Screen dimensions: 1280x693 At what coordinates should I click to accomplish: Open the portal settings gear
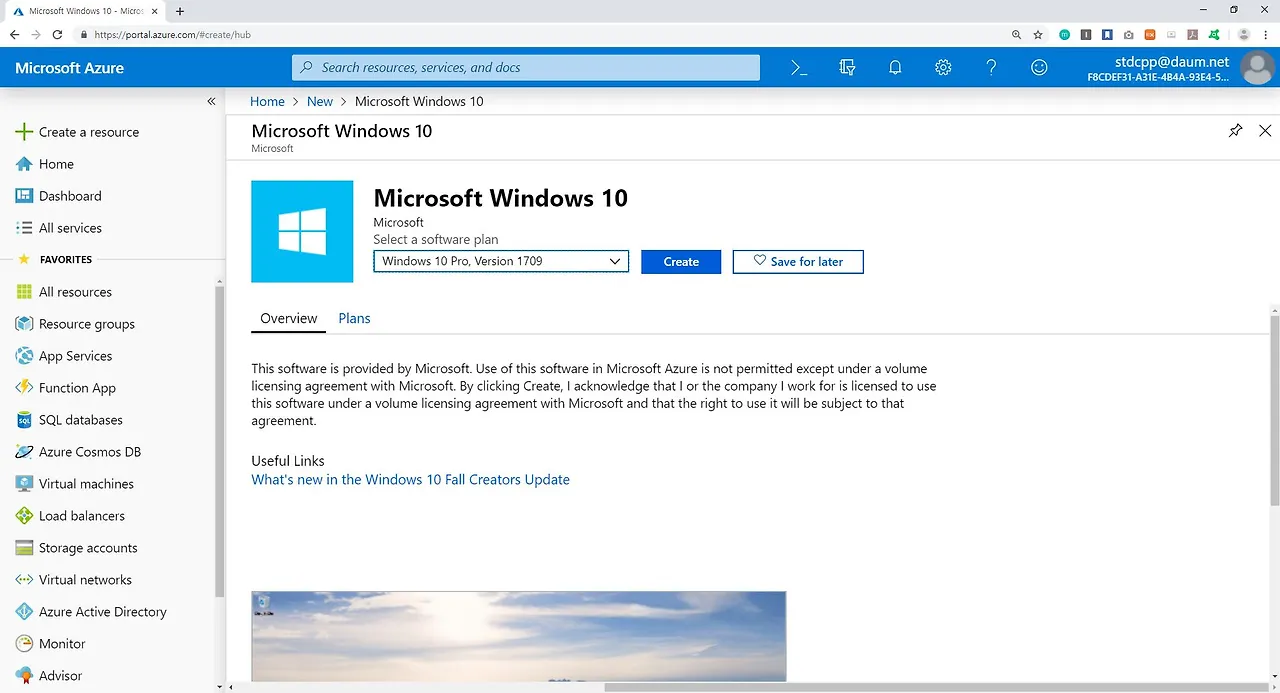pyautogui.click(x=943, y=68)
